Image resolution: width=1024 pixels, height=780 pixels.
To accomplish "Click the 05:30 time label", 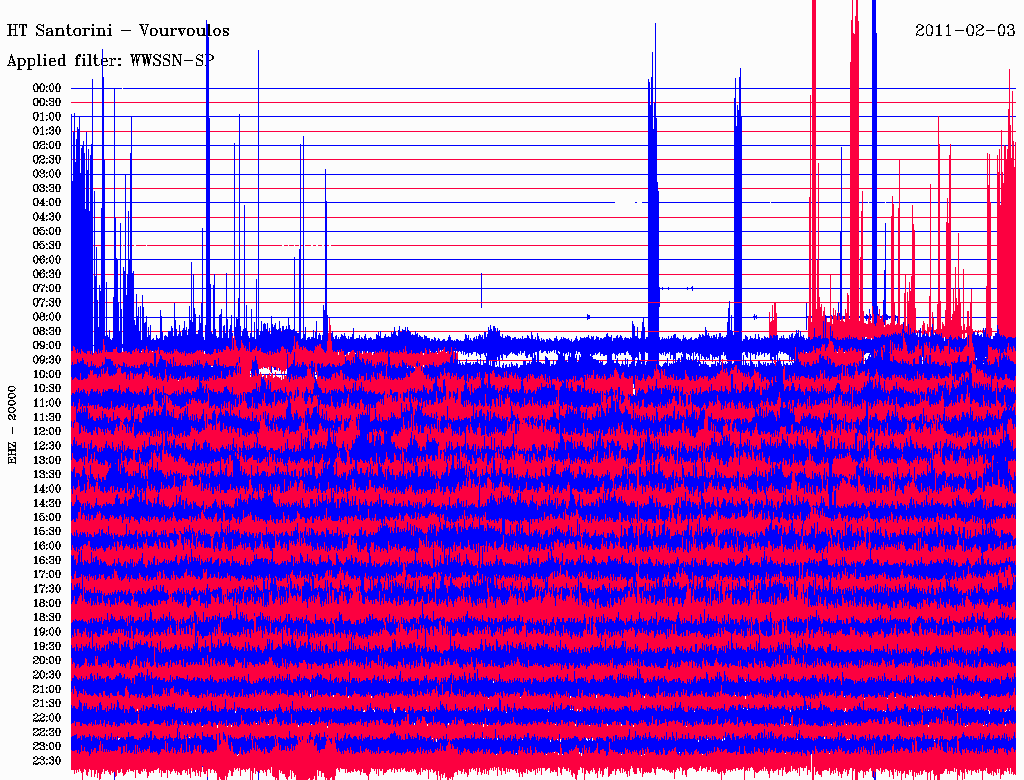I will [47, 246].
